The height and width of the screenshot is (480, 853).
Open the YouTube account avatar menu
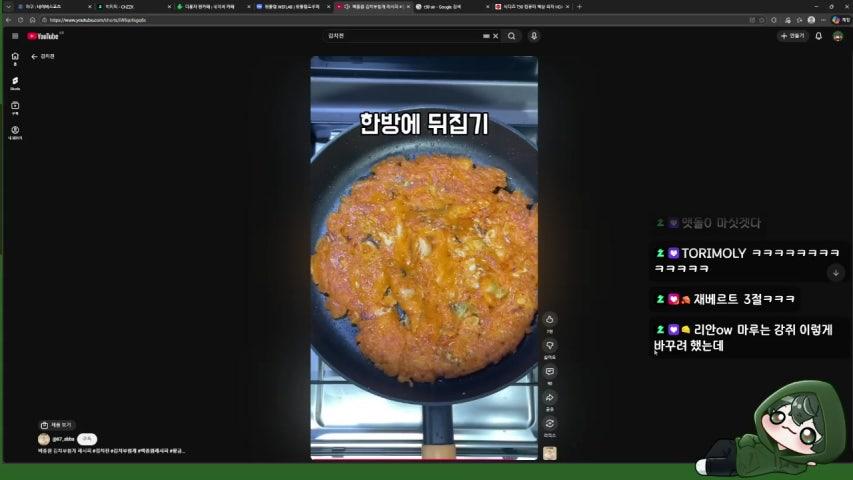(x=838, y=36)
